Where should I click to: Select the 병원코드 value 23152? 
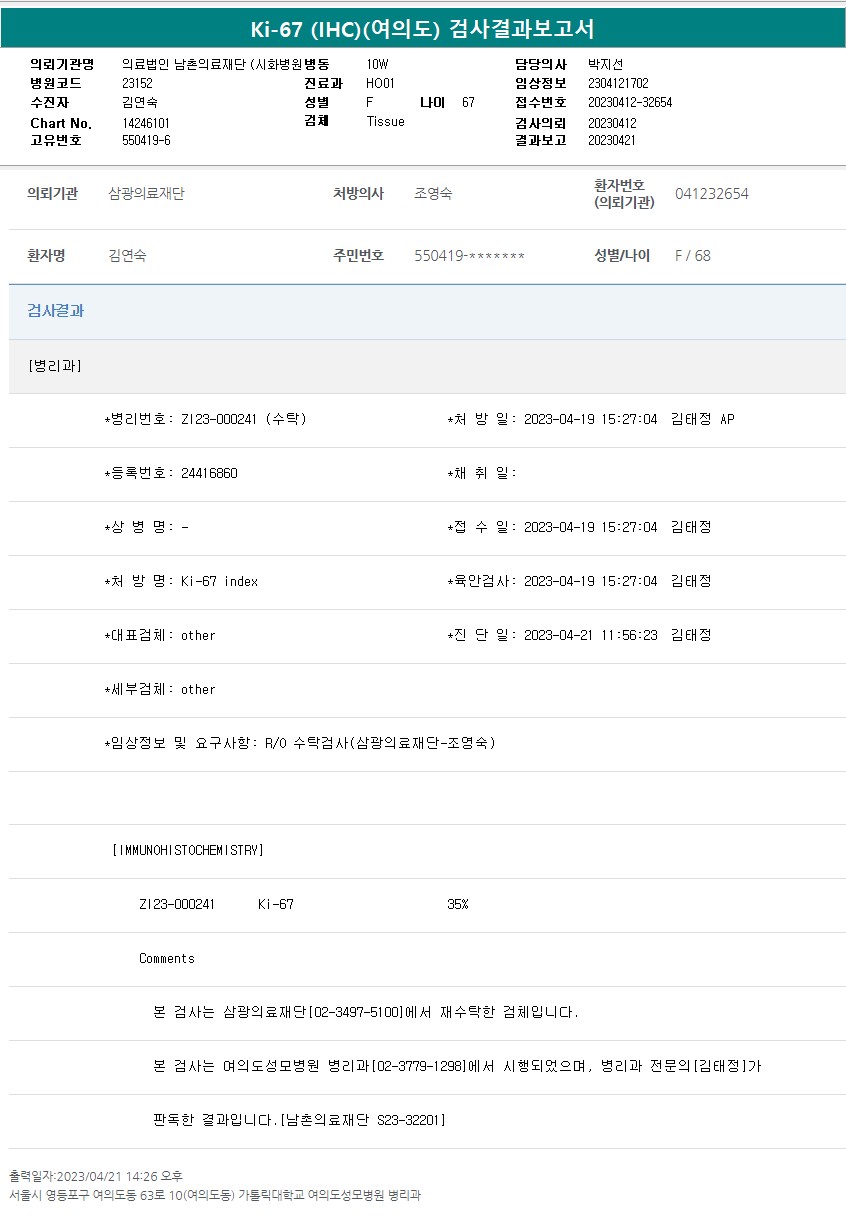point(137,83)
